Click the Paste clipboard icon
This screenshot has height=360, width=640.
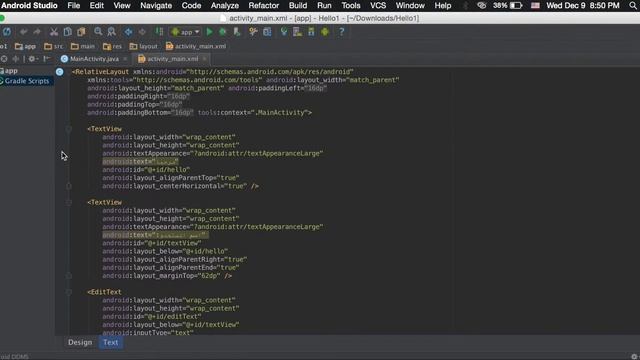81,32
